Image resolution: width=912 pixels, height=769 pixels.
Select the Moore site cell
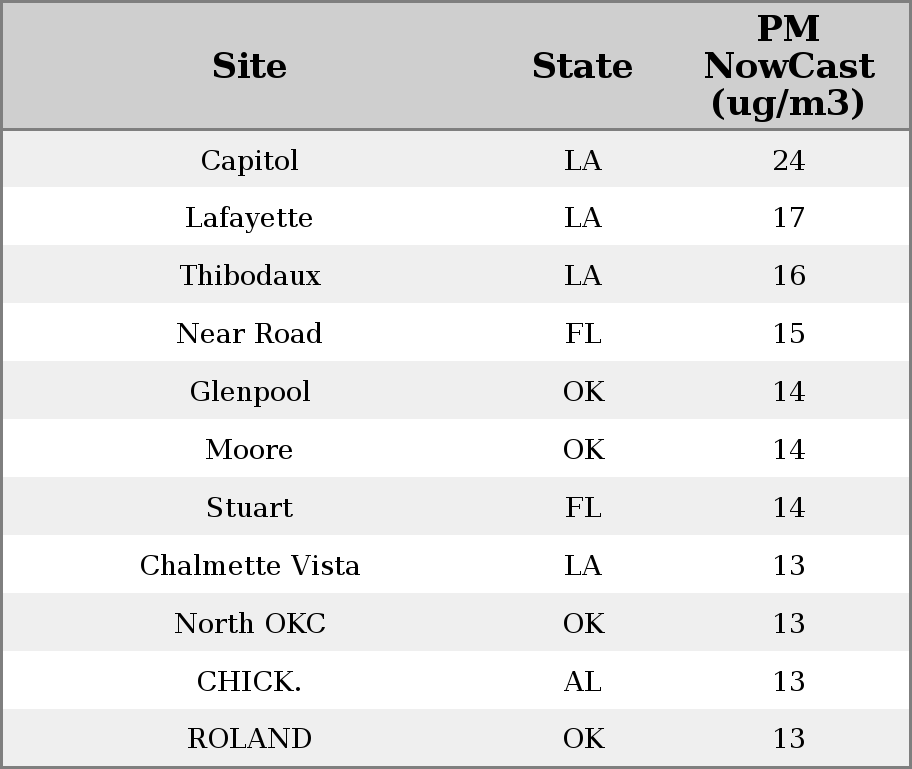(x=249, y=449)
